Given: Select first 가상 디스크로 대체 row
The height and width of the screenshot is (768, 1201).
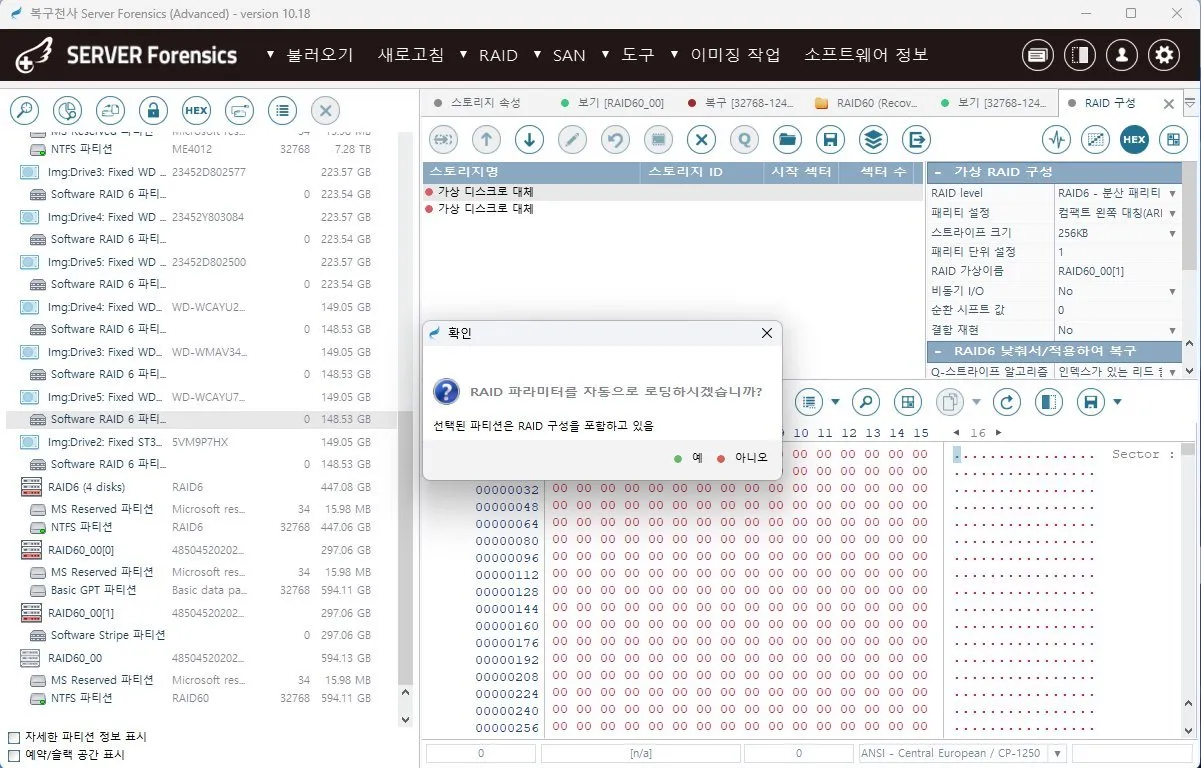Looking at the screenshot, I should [x=673, y=191].
